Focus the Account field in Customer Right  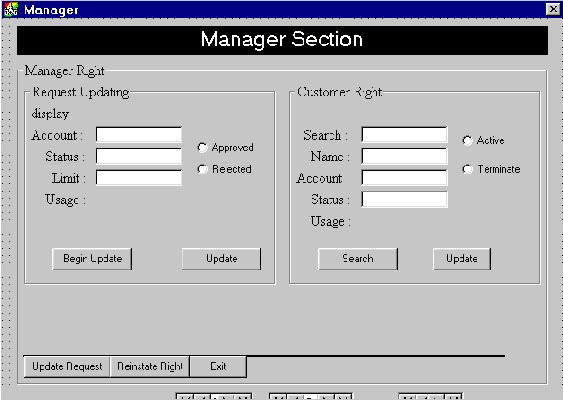[x=404, y=178]
